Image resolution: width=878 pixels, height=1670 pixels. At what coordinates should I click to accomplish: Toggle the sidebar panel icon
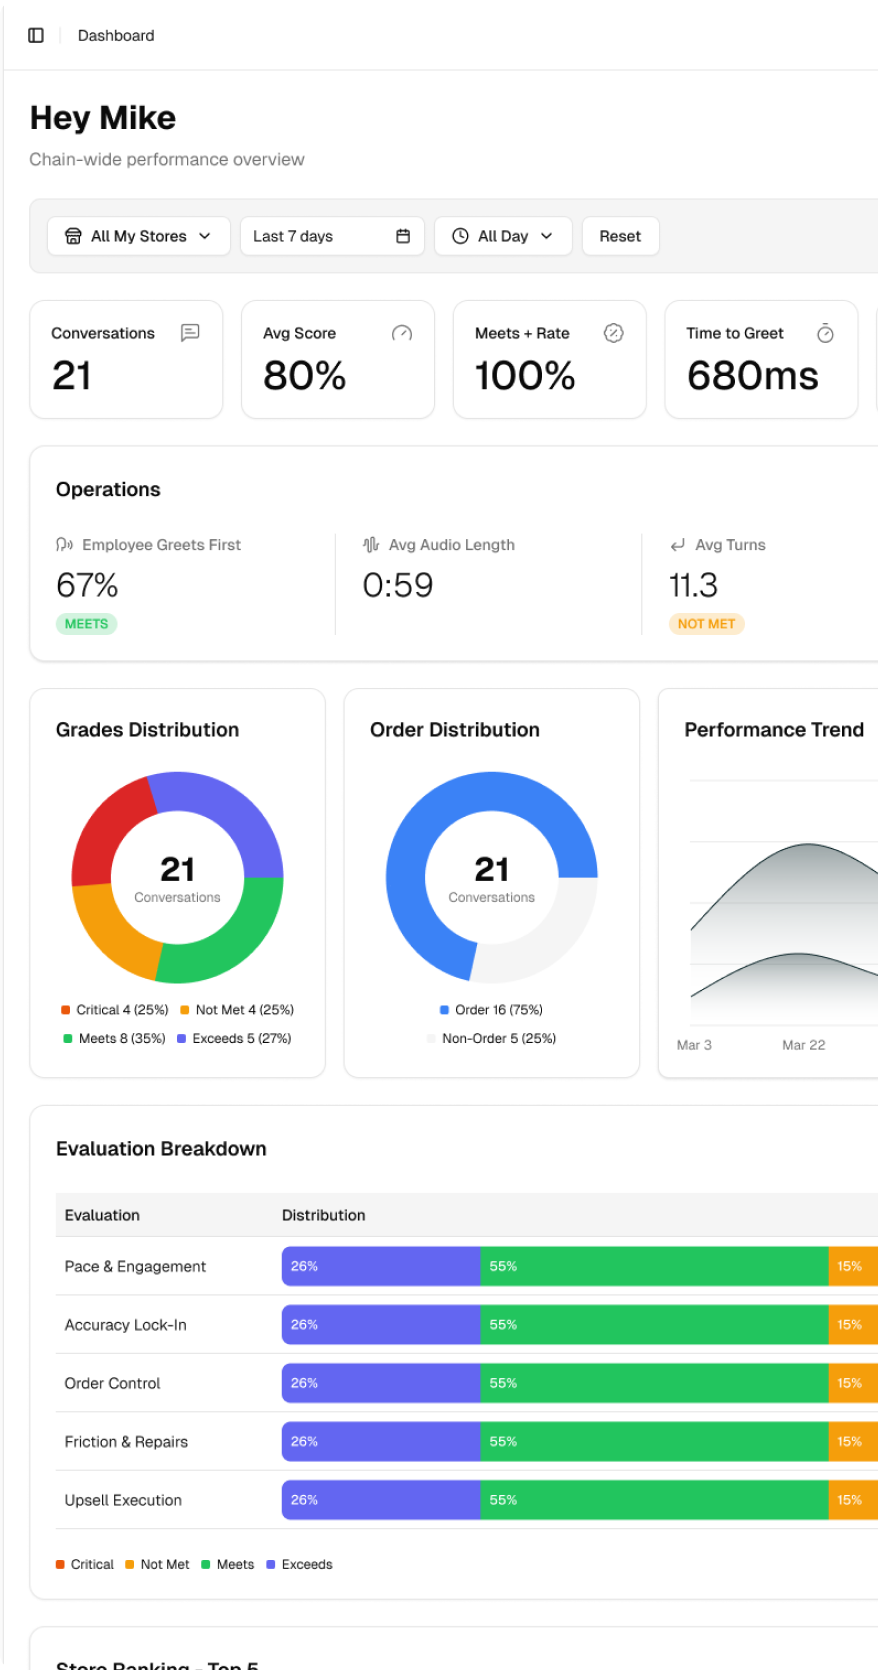36,35
